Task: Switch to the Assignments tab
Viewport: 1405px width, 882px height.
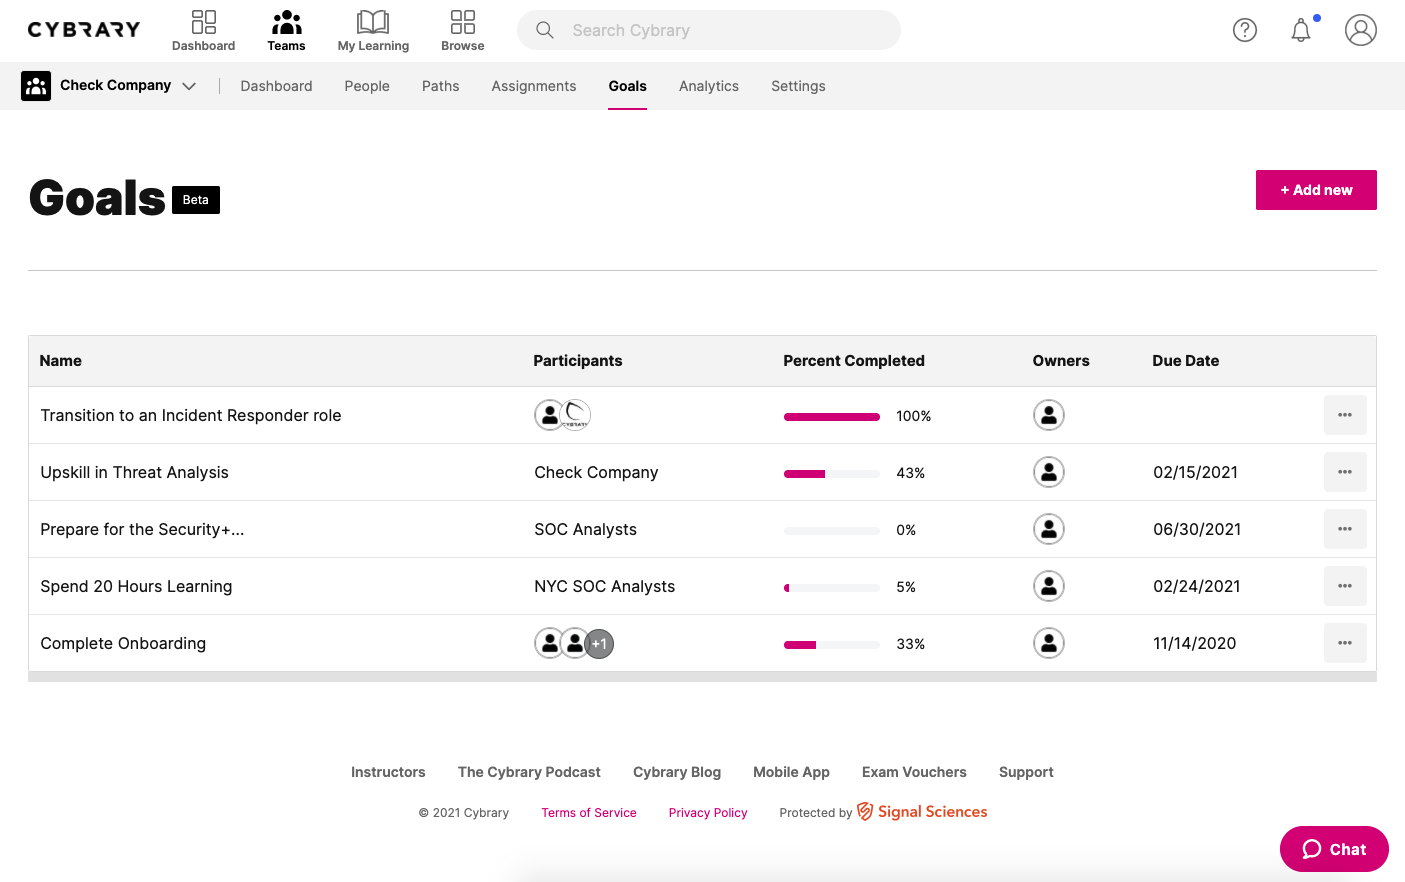Action: 534,86
